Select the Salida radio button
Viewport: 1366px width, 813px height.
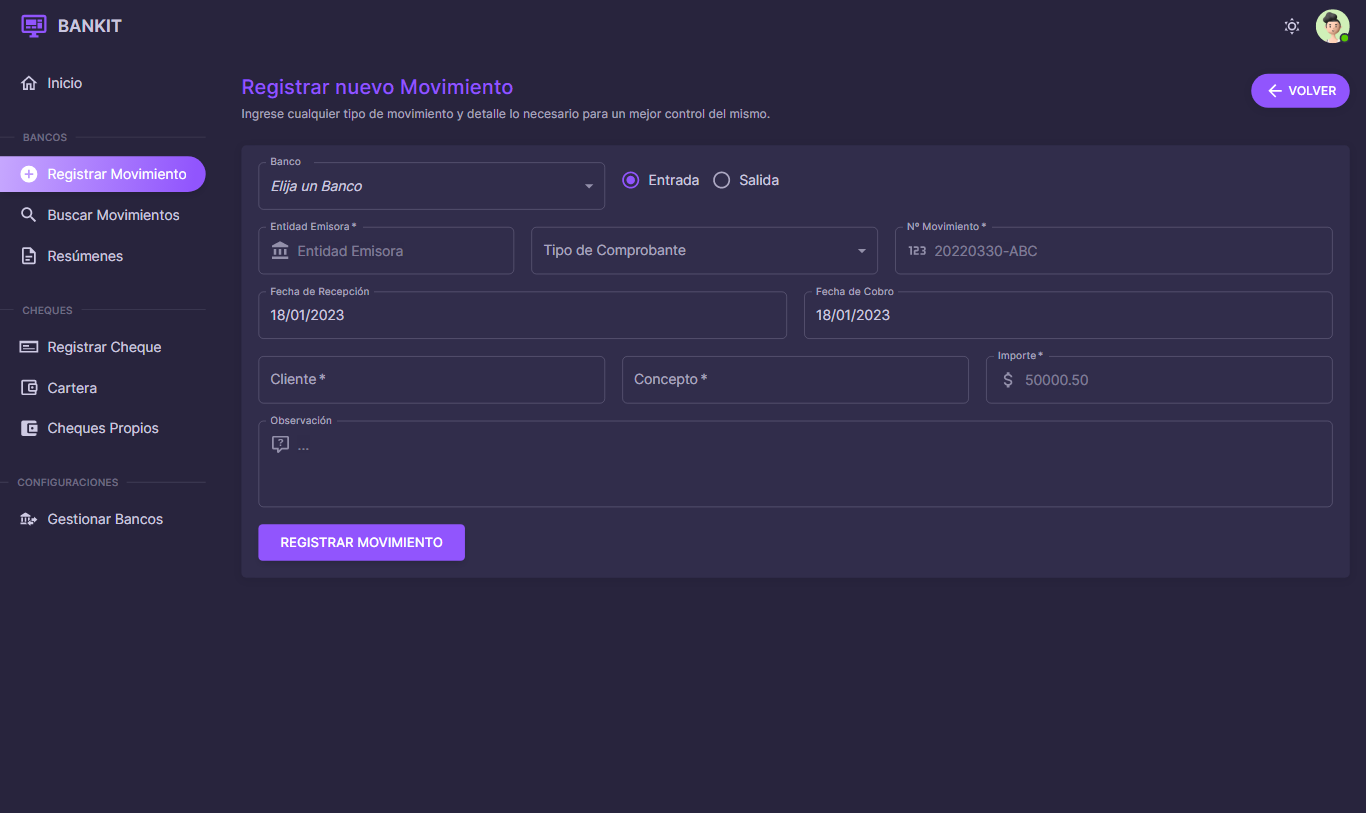click(721, 180)
